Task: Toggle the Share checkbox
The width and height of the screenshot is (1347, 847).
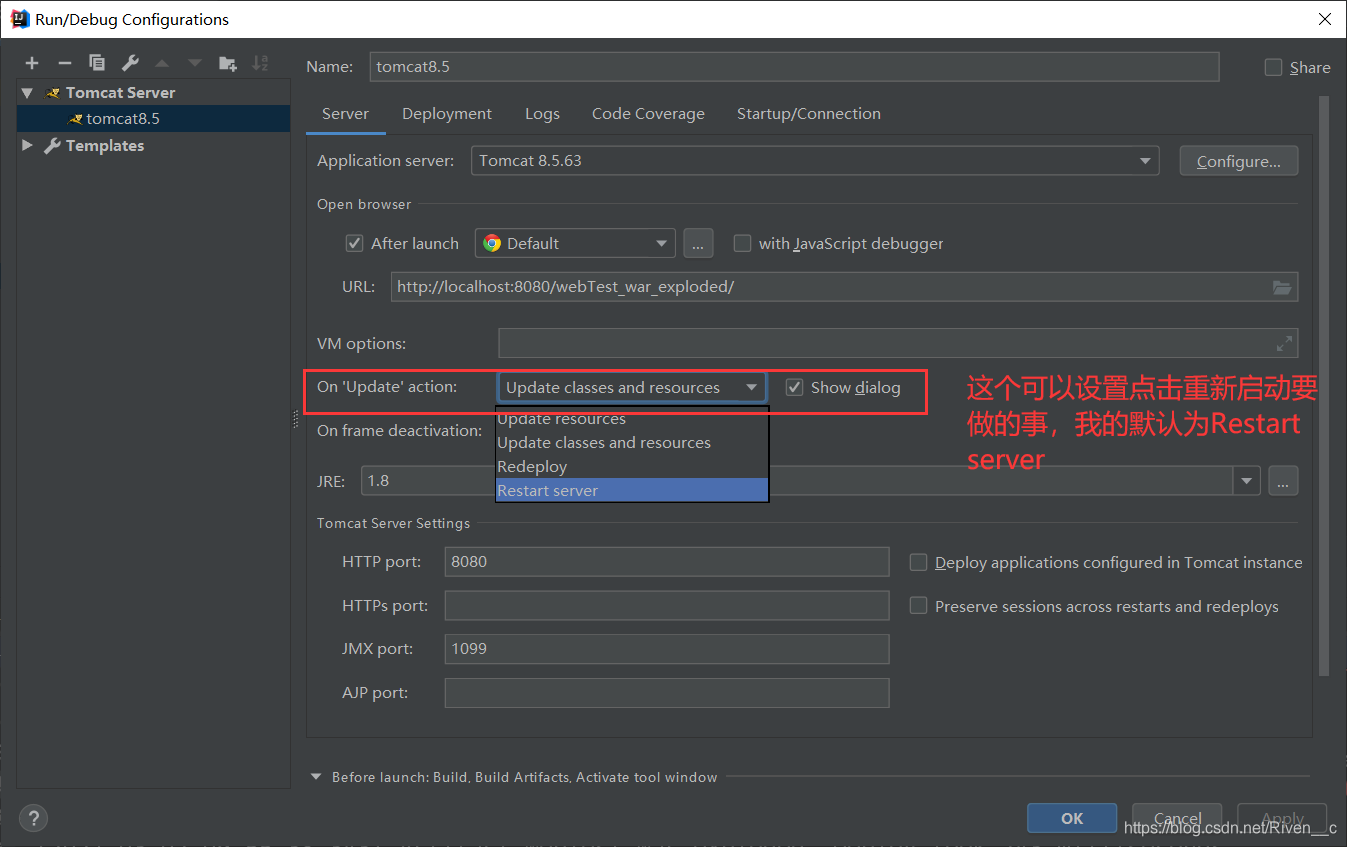Action: click(x=1273, y=67)
